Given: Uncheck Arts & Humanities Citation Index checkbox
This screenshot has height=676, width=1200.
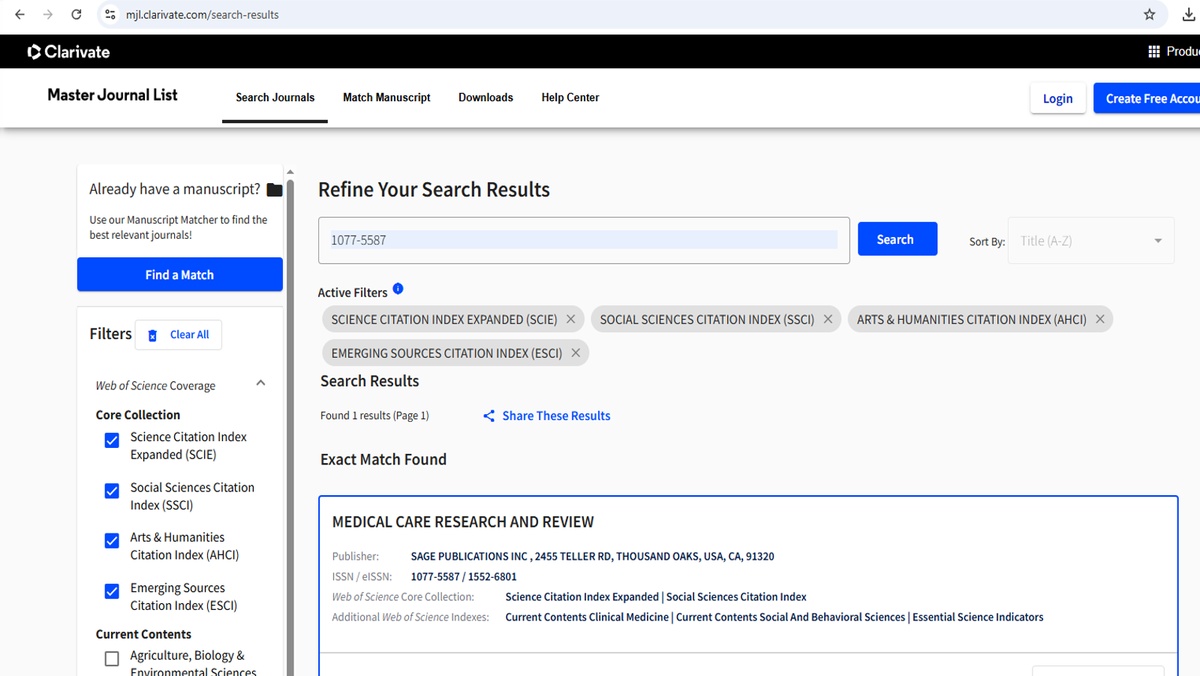Looking at the screenshot, I should 112,541.
